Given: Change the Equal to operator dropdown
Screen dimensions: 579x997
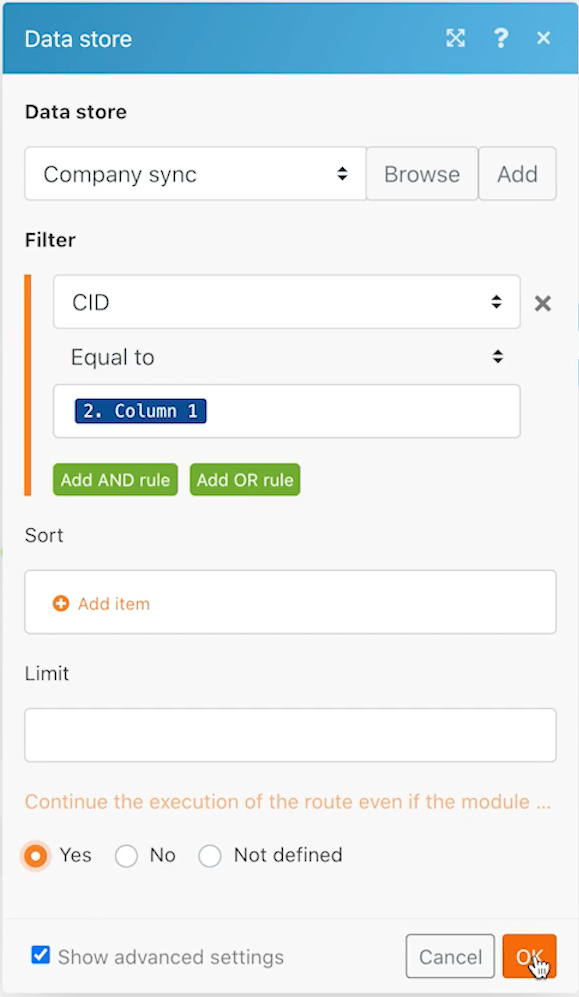Looking at the screenshot, I should [x=287, y=357].
